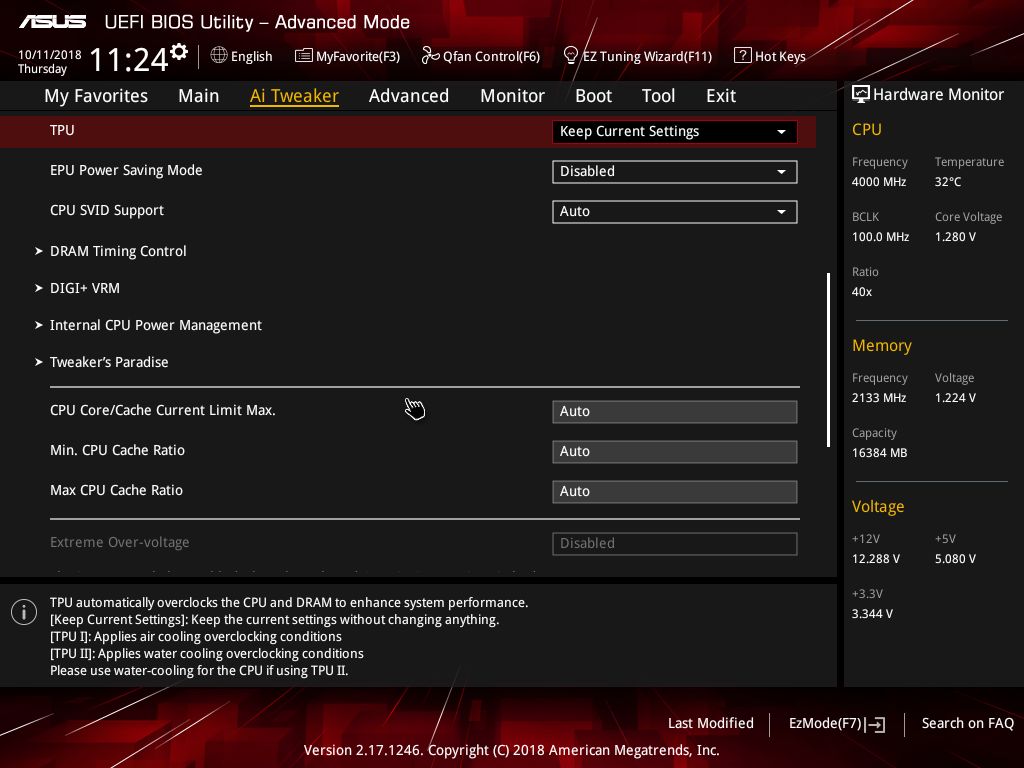Click the Max CPU Cache Ratio field
This screenshot has width=1024, height=768.
(x=675, y=491)
